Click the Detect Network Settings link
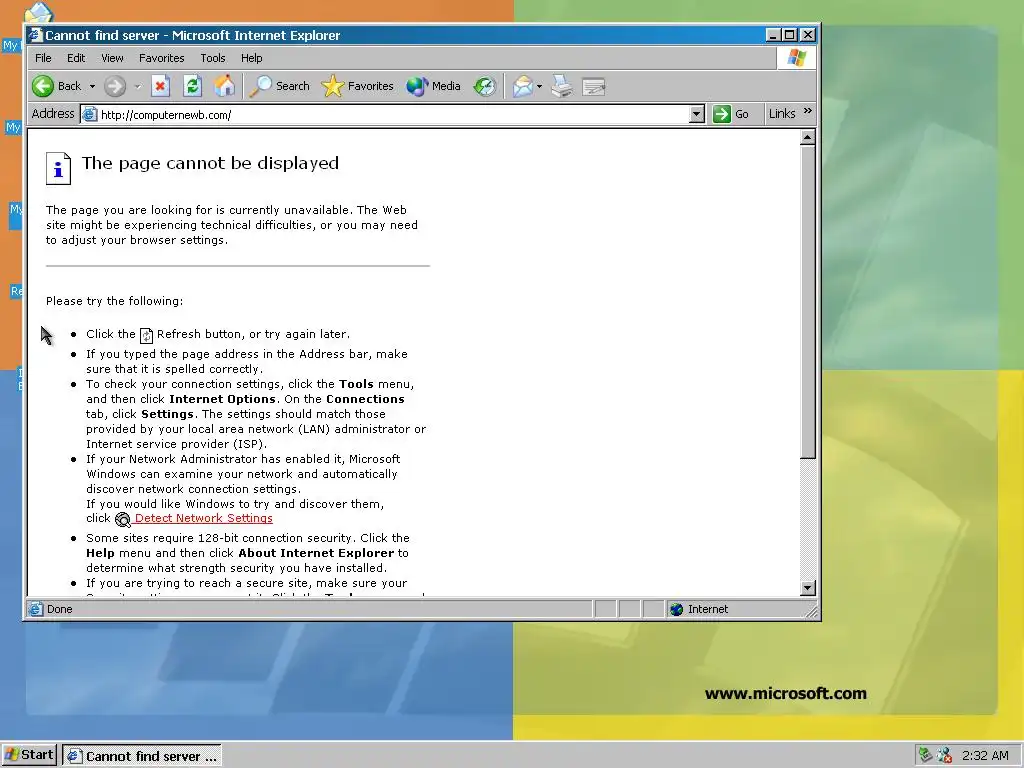Viewport: 1024px width, 768px height. (203, 519)
